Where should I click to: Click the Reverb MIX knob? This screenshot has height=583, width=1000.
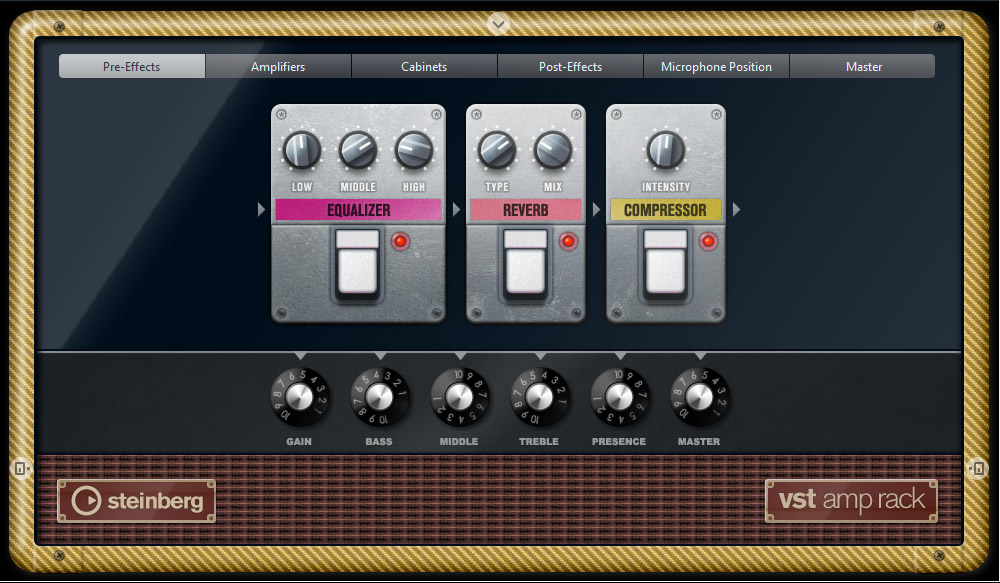553,150
